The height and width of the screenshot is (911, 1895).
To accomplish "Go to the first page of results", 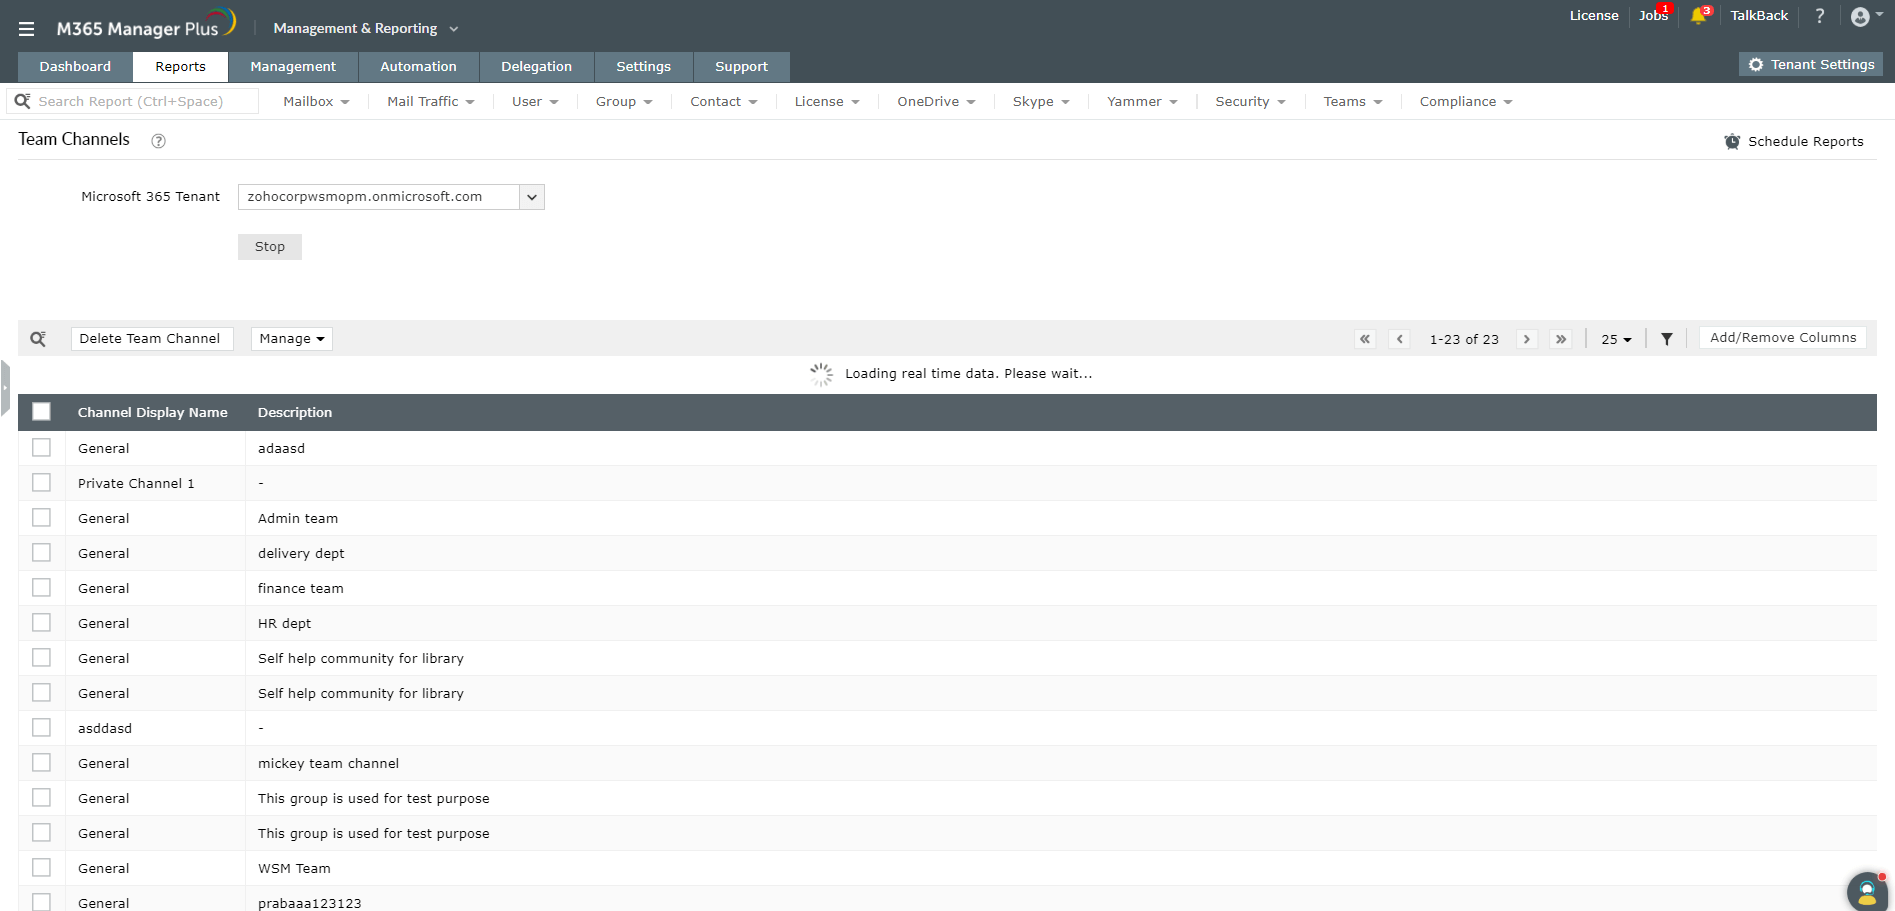I will pos(1365,339).
